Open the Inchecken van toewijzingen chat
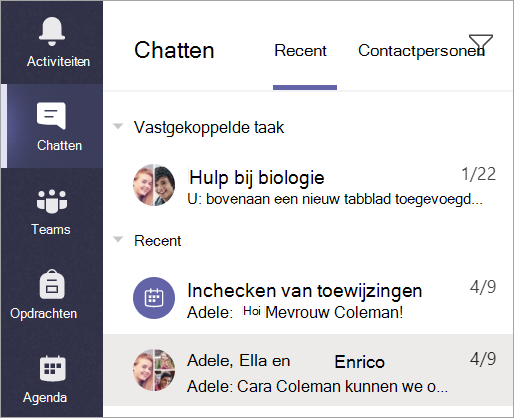 pyautogui.click(x=308, y=298)
